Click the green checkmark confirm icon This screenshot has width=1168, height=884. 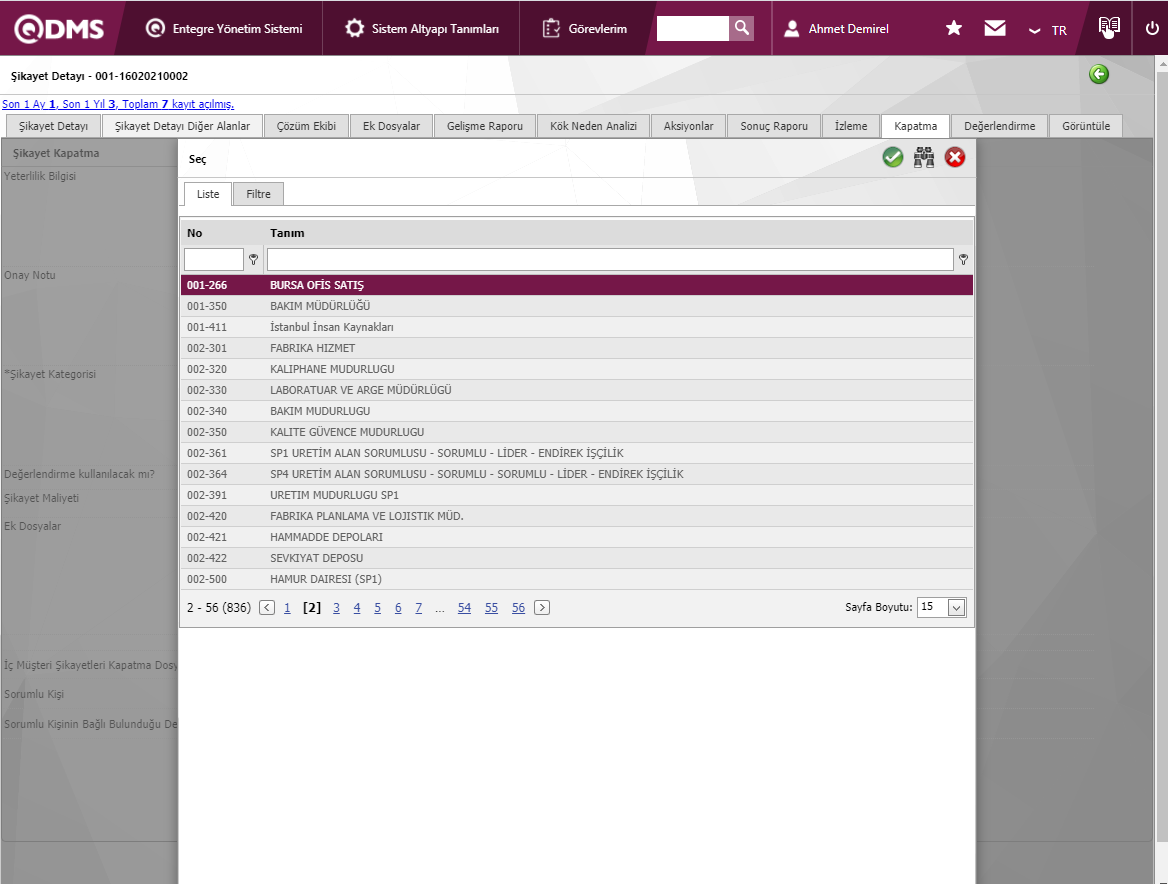893,157
